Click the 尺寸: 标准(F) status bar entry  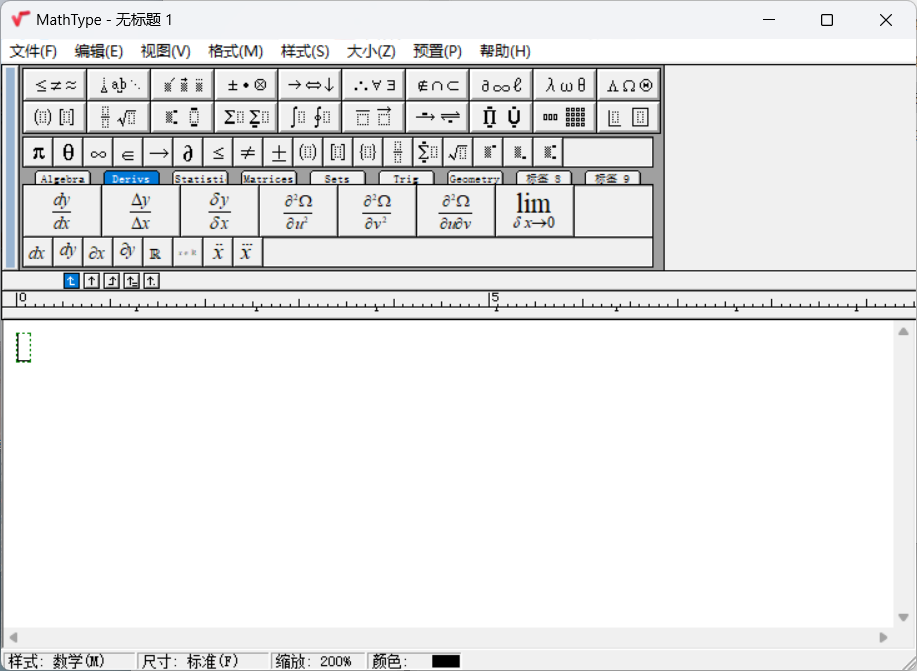(x=203, y=661)
